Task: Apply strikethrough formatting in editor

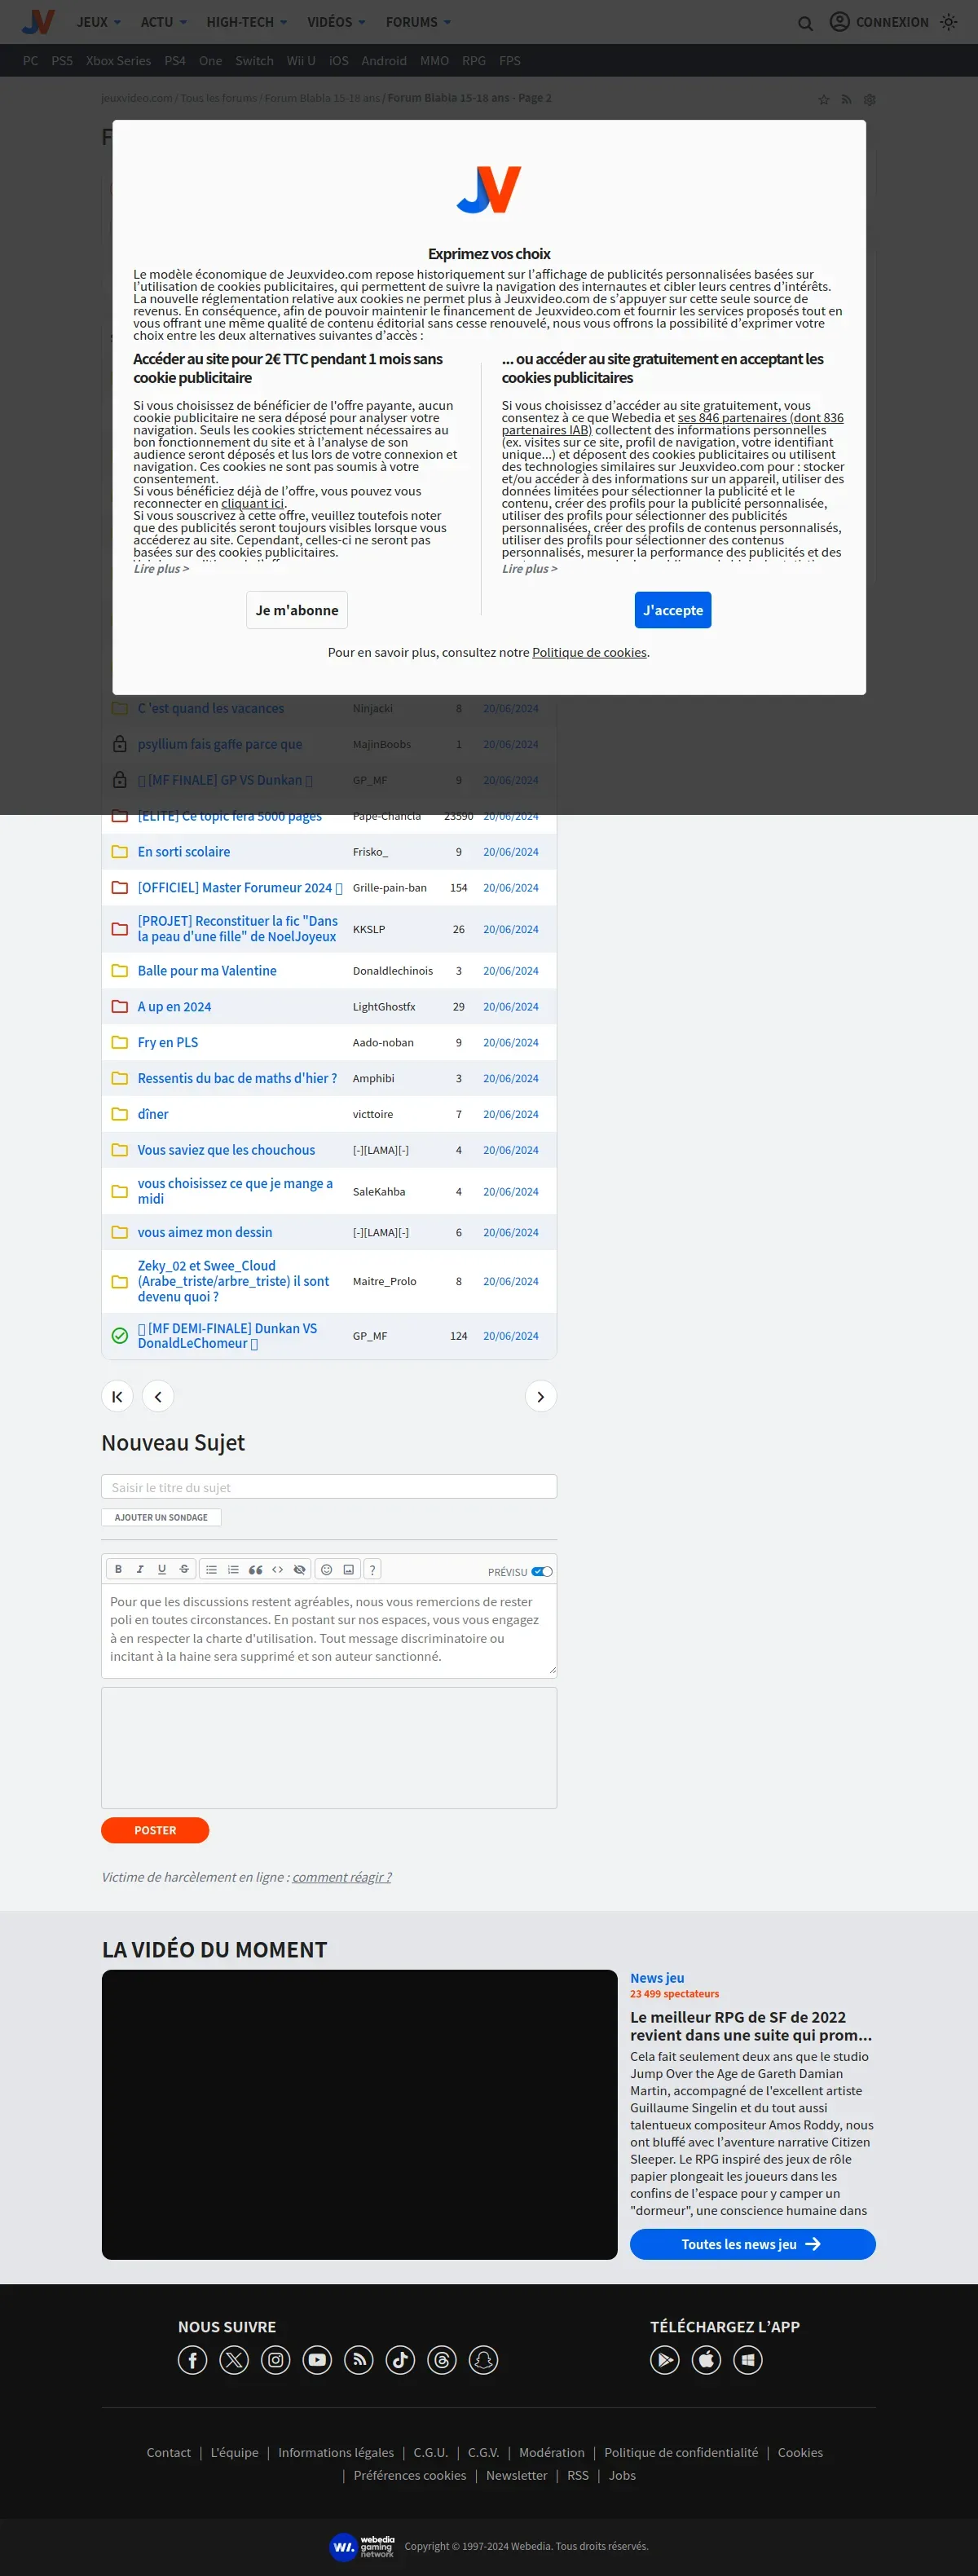Action: point(184,1569)
